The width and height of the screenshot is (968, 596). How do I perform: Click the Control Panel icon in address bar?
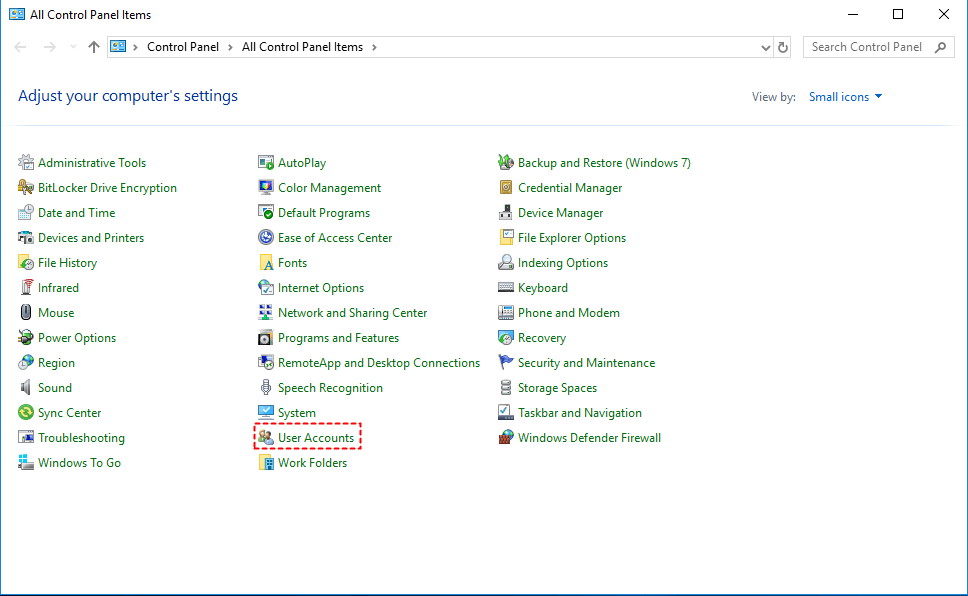[x=119, y=46]
